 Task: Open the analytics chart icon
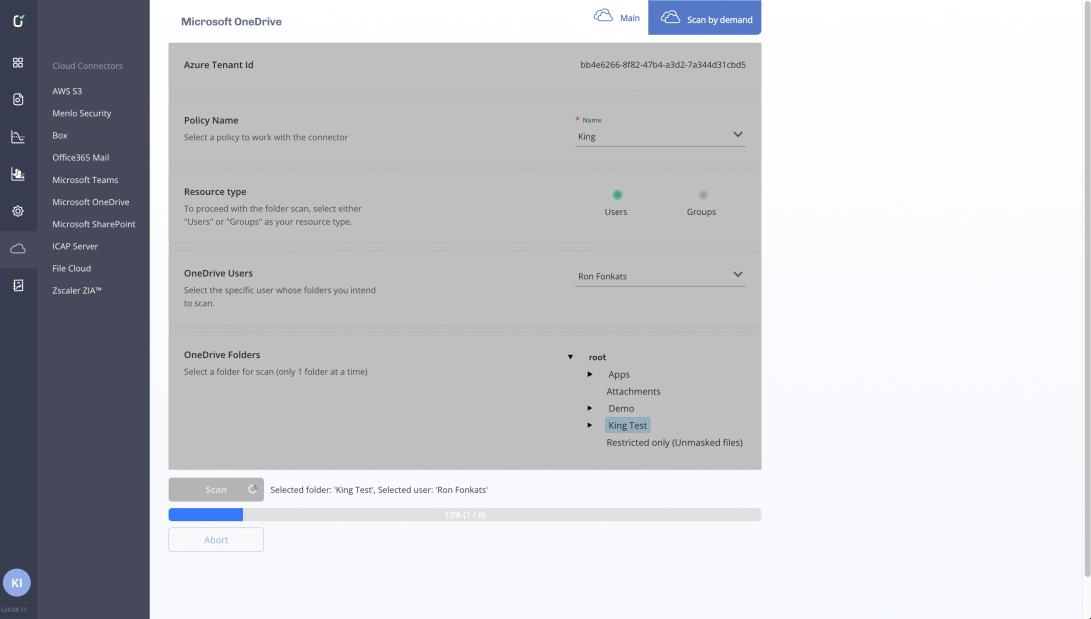[x=18, y=137]
